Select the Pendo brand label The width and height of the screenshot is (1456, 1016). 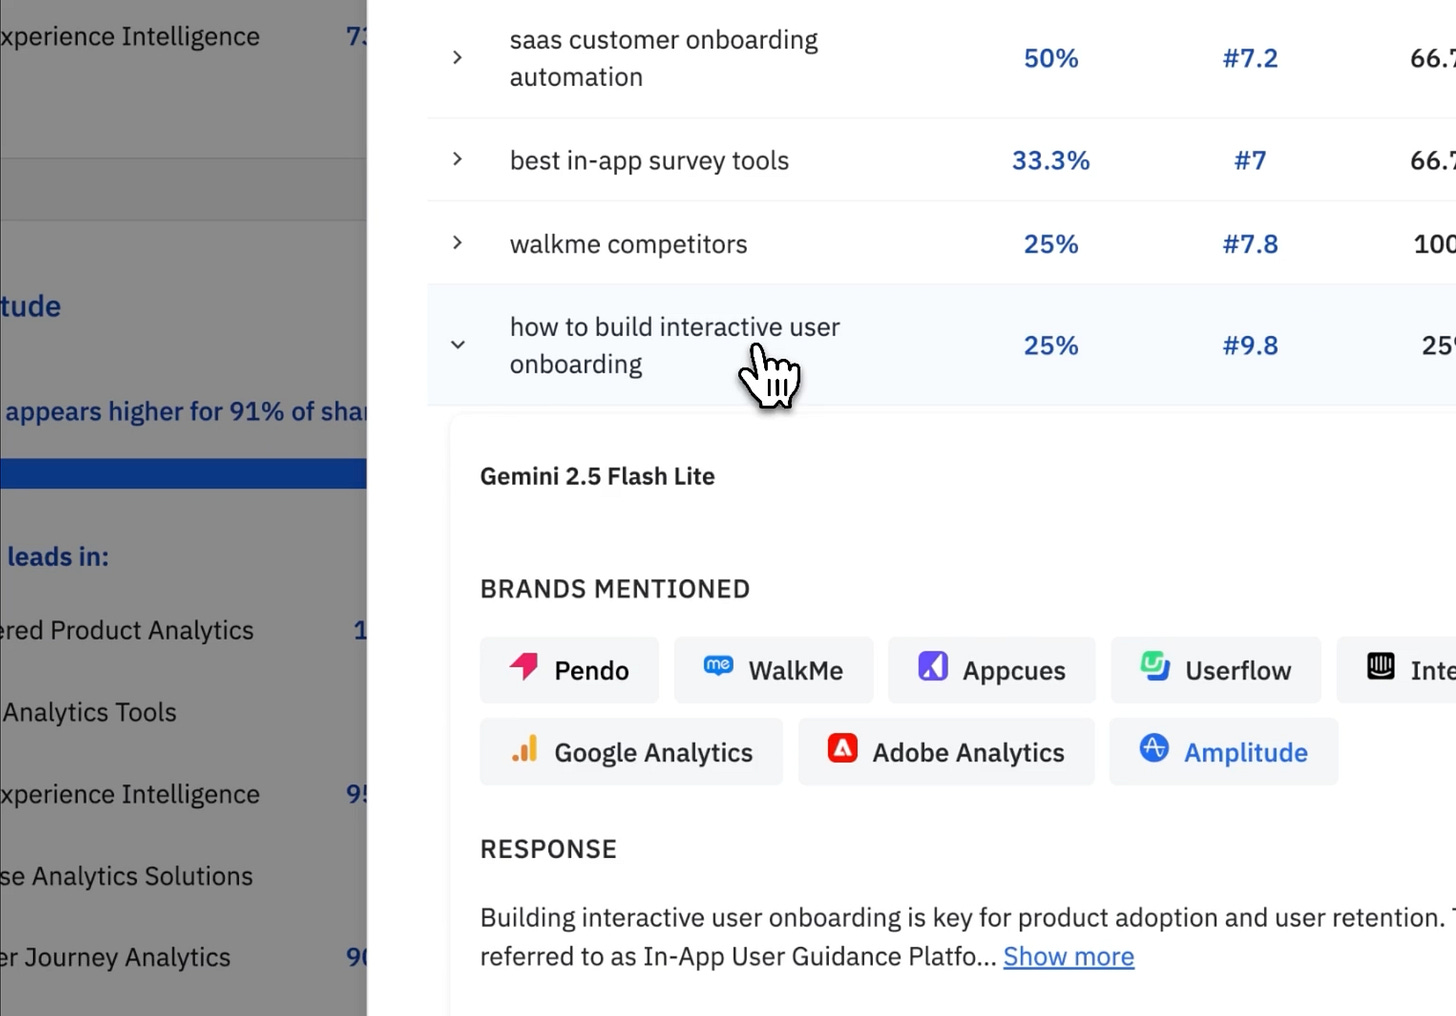point(592,670)
